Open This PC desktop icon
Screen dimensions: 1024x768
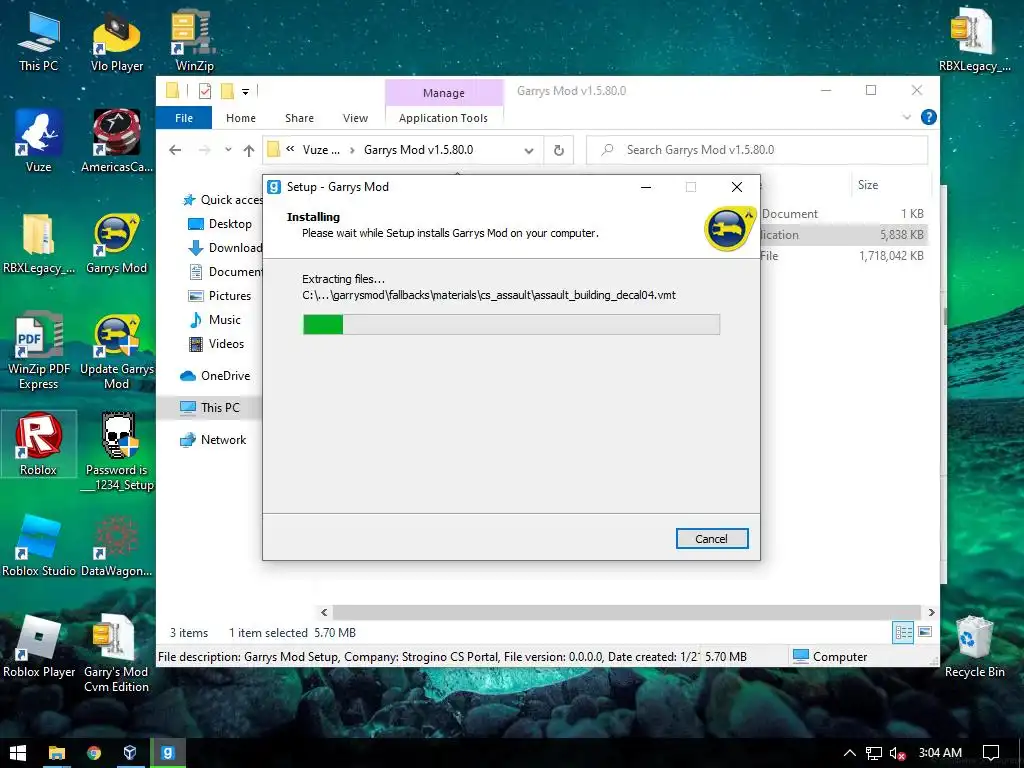pyautogui.click(x=38, y=40)
